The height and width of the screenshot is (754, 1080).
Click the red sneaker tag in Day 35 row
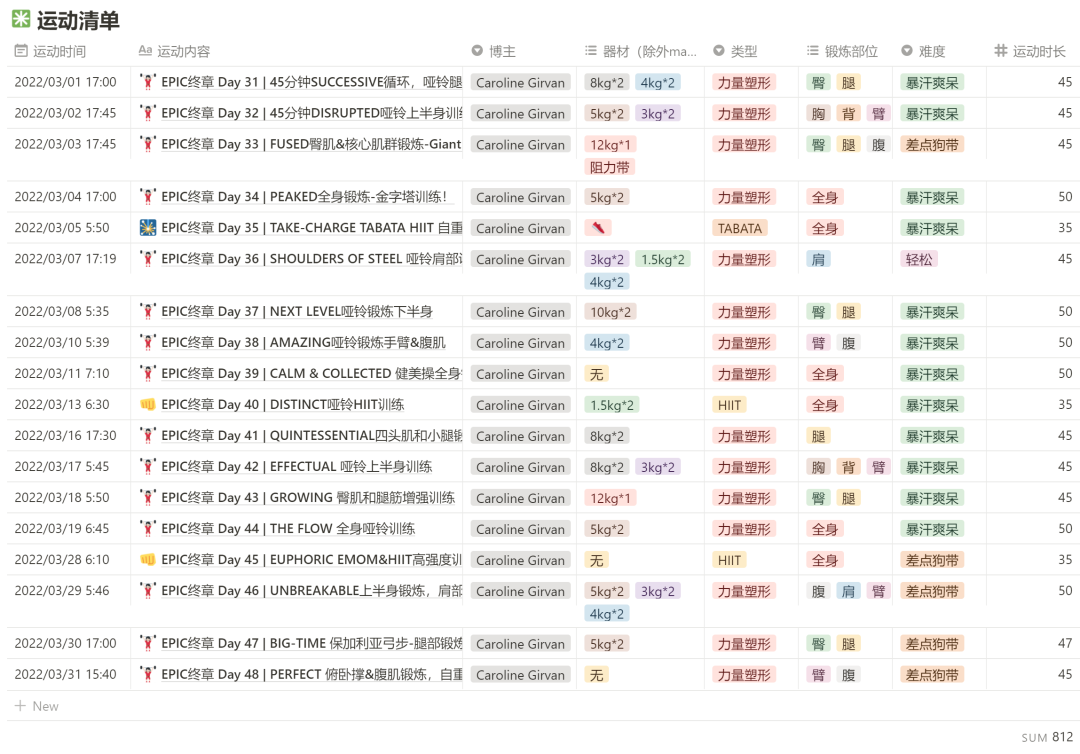point(597,228)
